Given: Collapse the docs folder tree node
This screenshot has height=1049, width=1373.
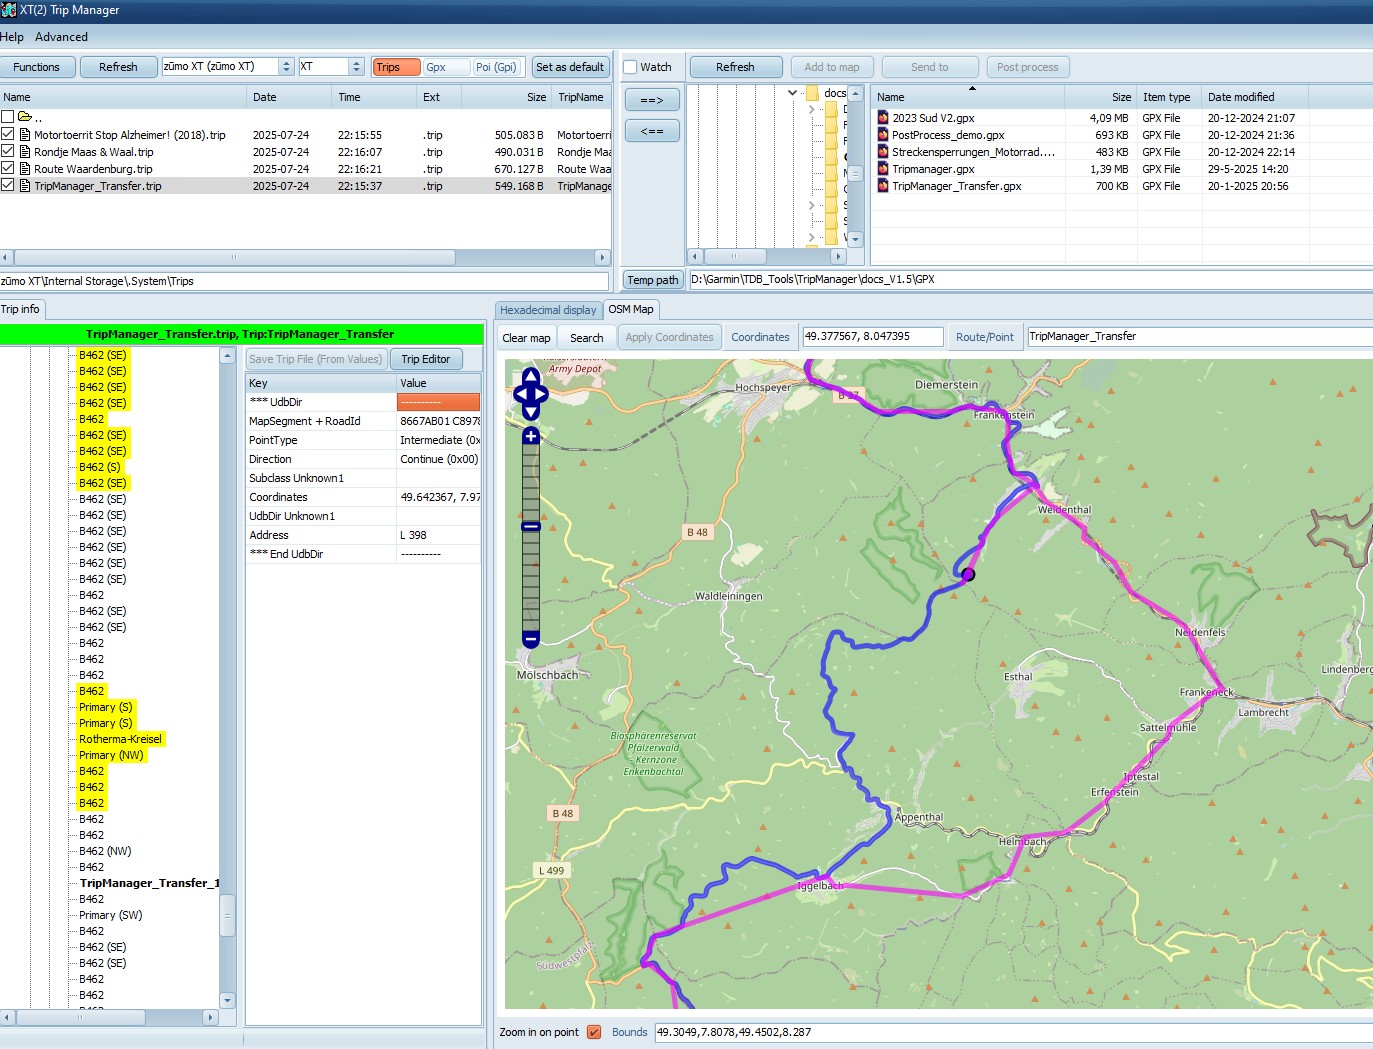Looking at the screenshot, I should coord(792,93).
